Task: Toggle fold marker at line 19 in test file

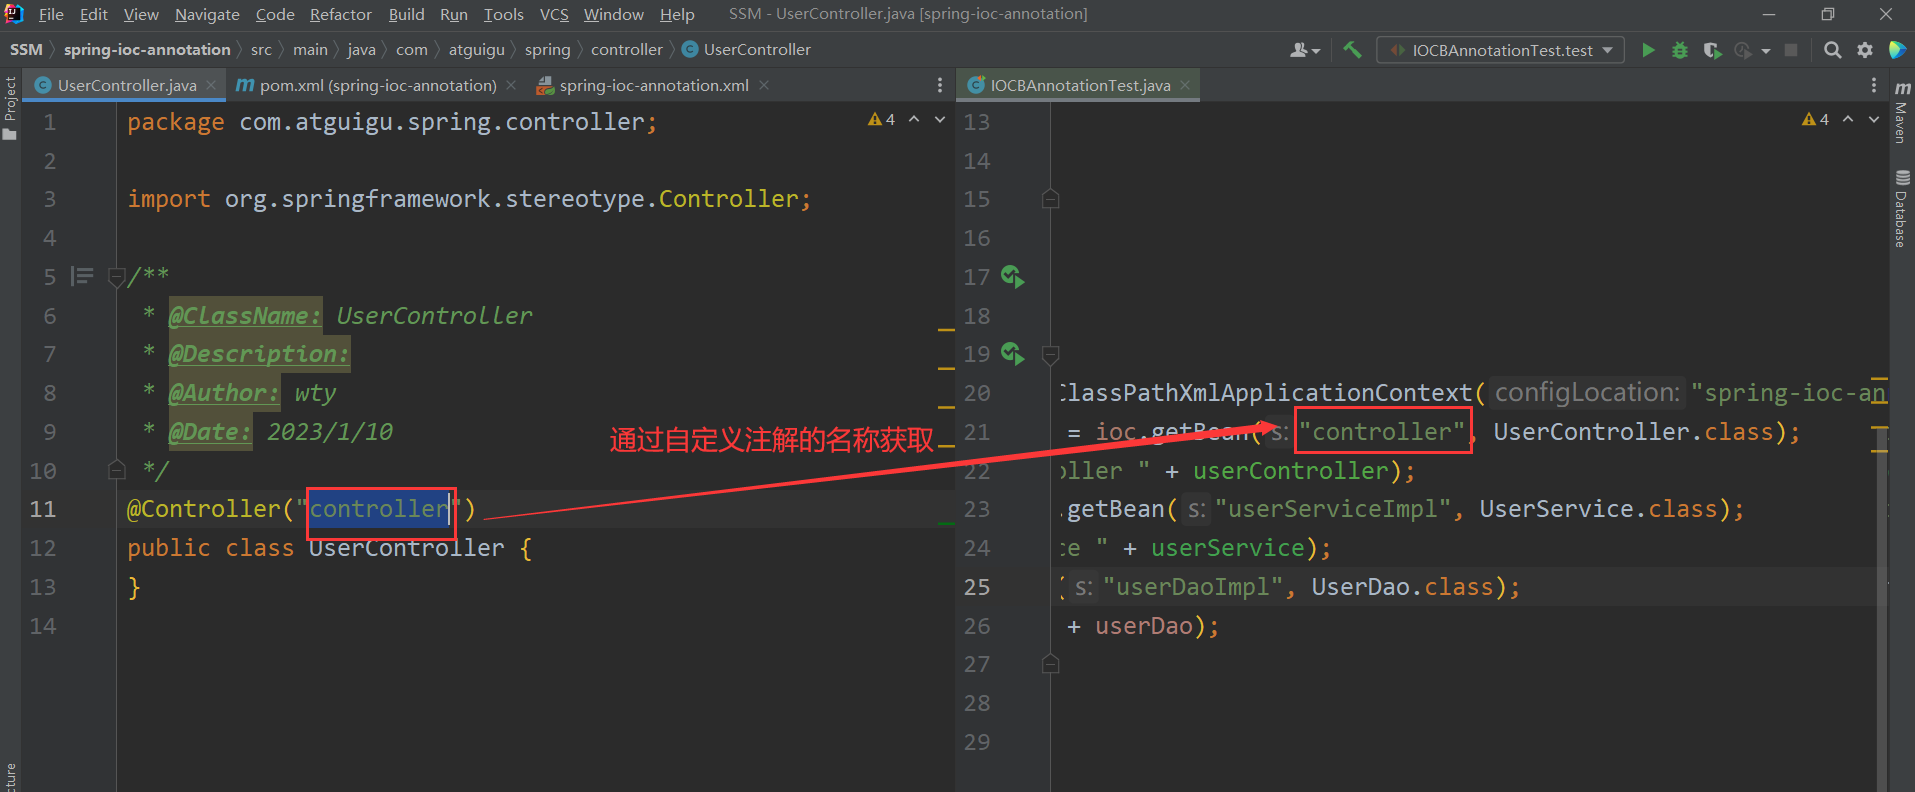Action: pos(1050,354)
